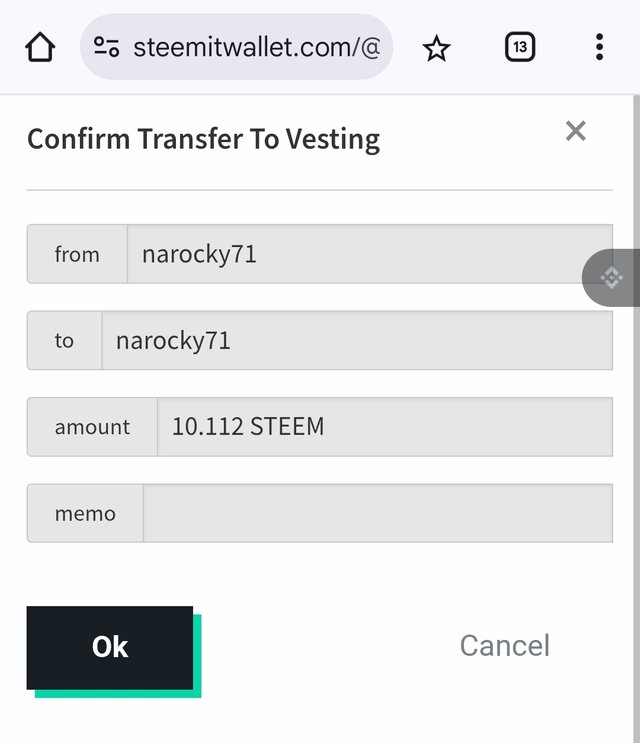The height and width of the screenshot is (743, 640).
Task: Open the three-dot browser menu
Action: 599,47
